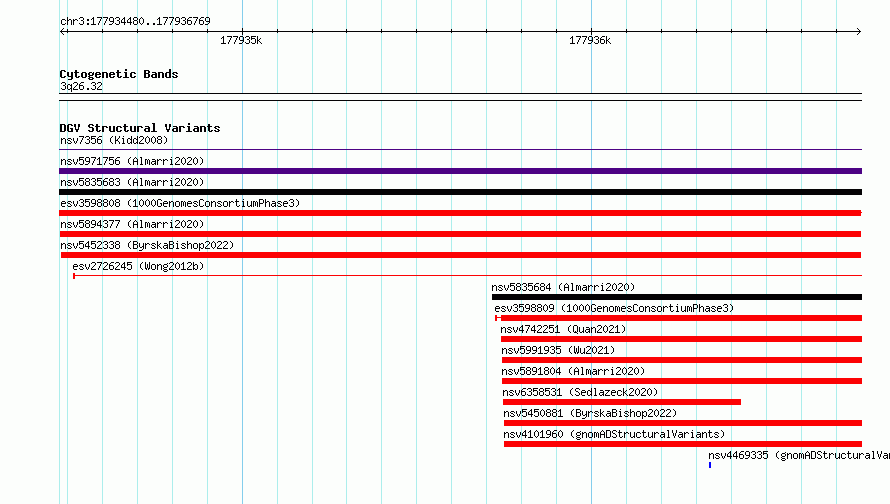Click nsv5452338 (ByrskaBishop2022) label
The image size is (890, 504).
coord(147,245)
